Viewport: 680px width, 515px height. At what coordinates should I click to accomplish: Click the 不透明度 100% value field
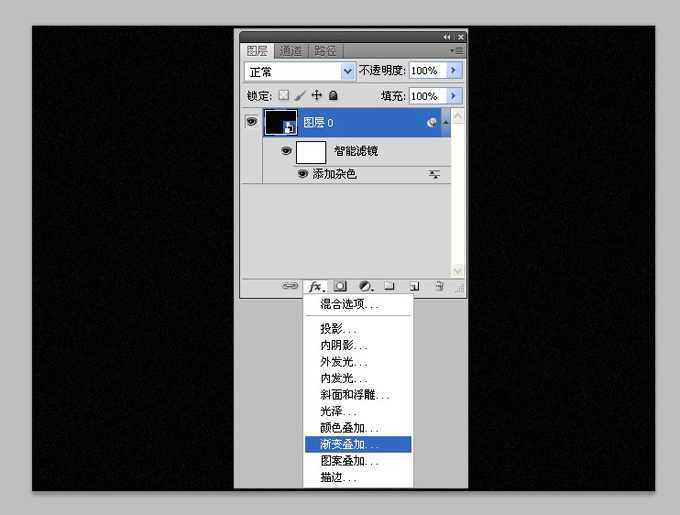428,71
